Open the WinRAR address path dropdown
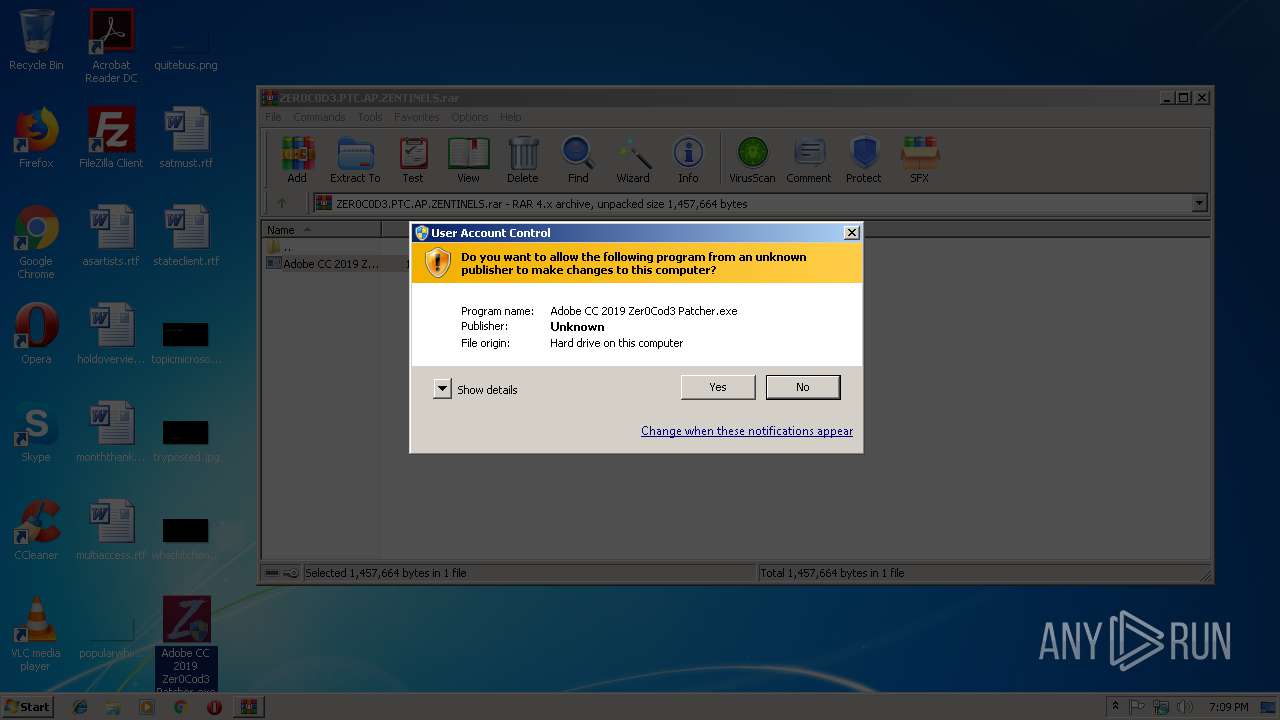 click(x=1199, y=203)
